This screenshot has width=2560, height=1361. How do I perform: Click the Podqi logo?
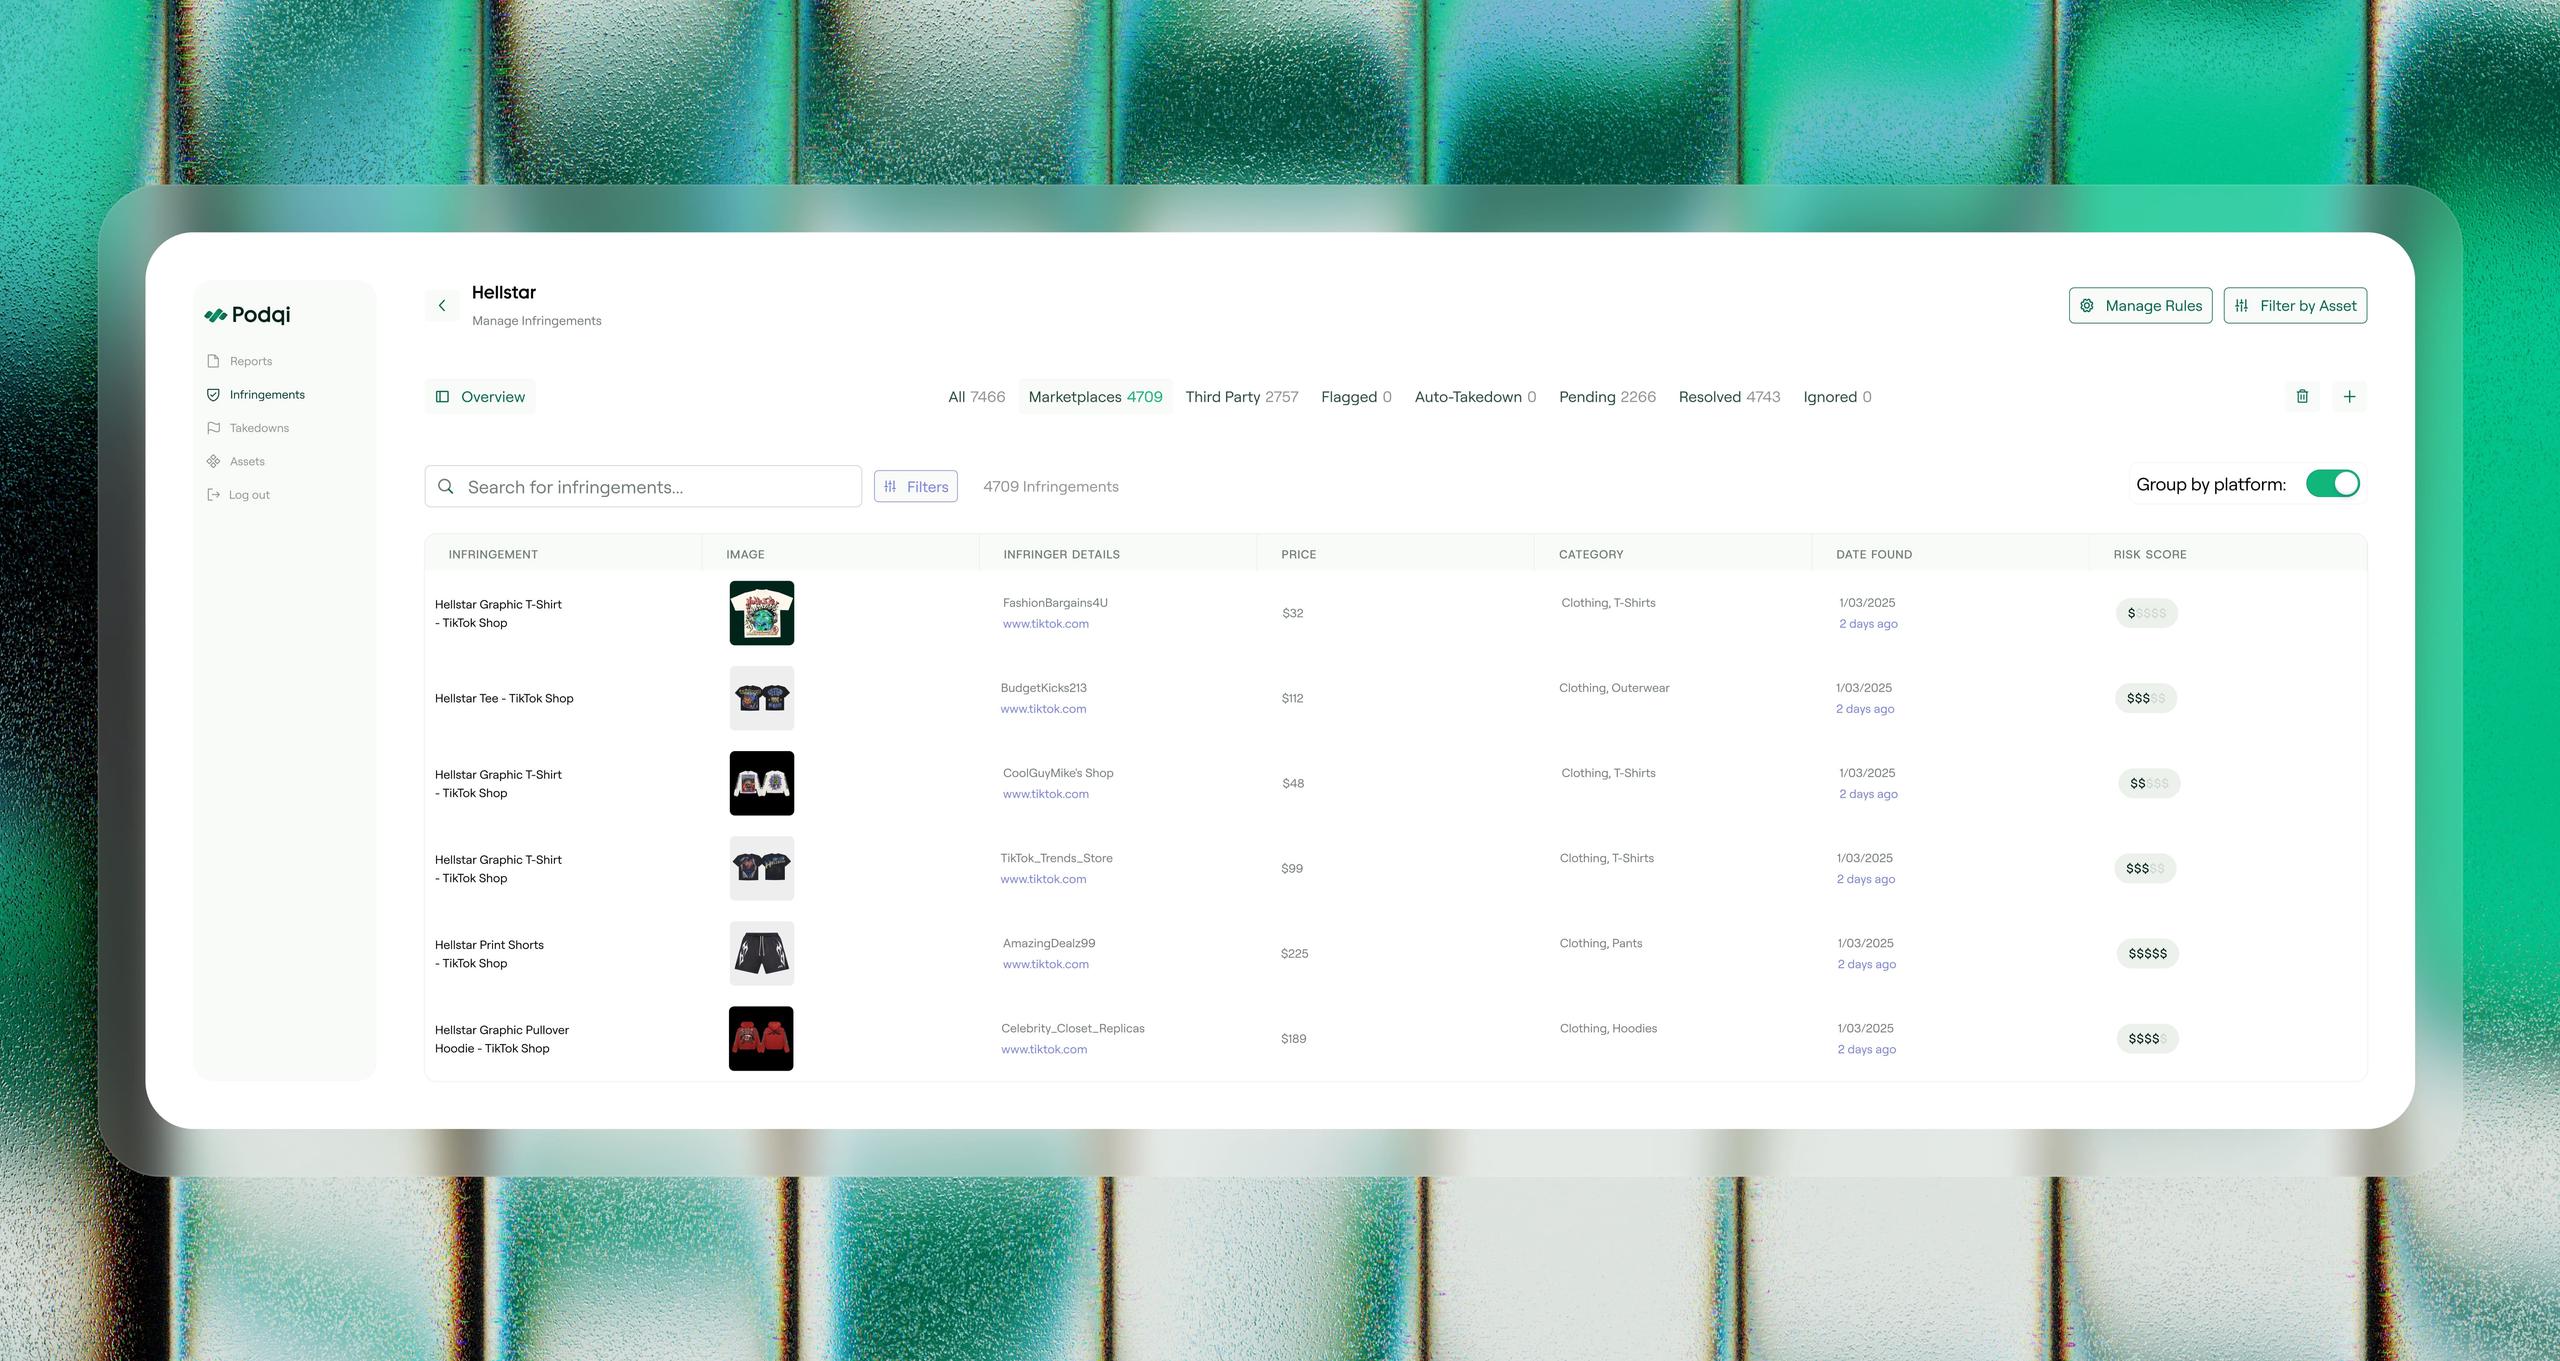[x=247, y=315]
